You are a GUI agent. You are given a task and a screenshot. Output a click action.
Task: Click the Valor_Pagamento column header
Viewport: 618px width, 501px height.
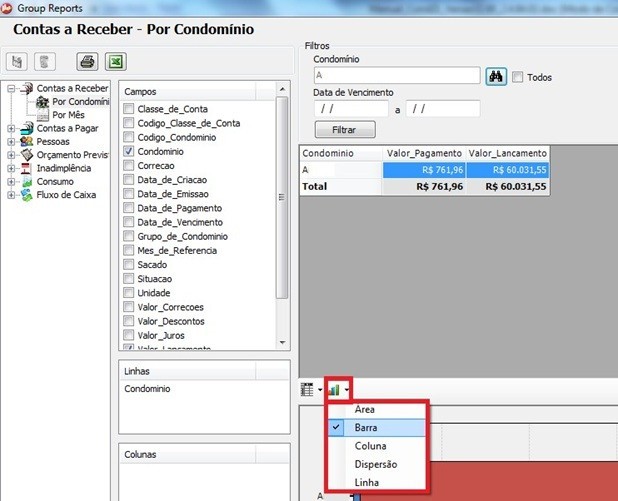424,153
